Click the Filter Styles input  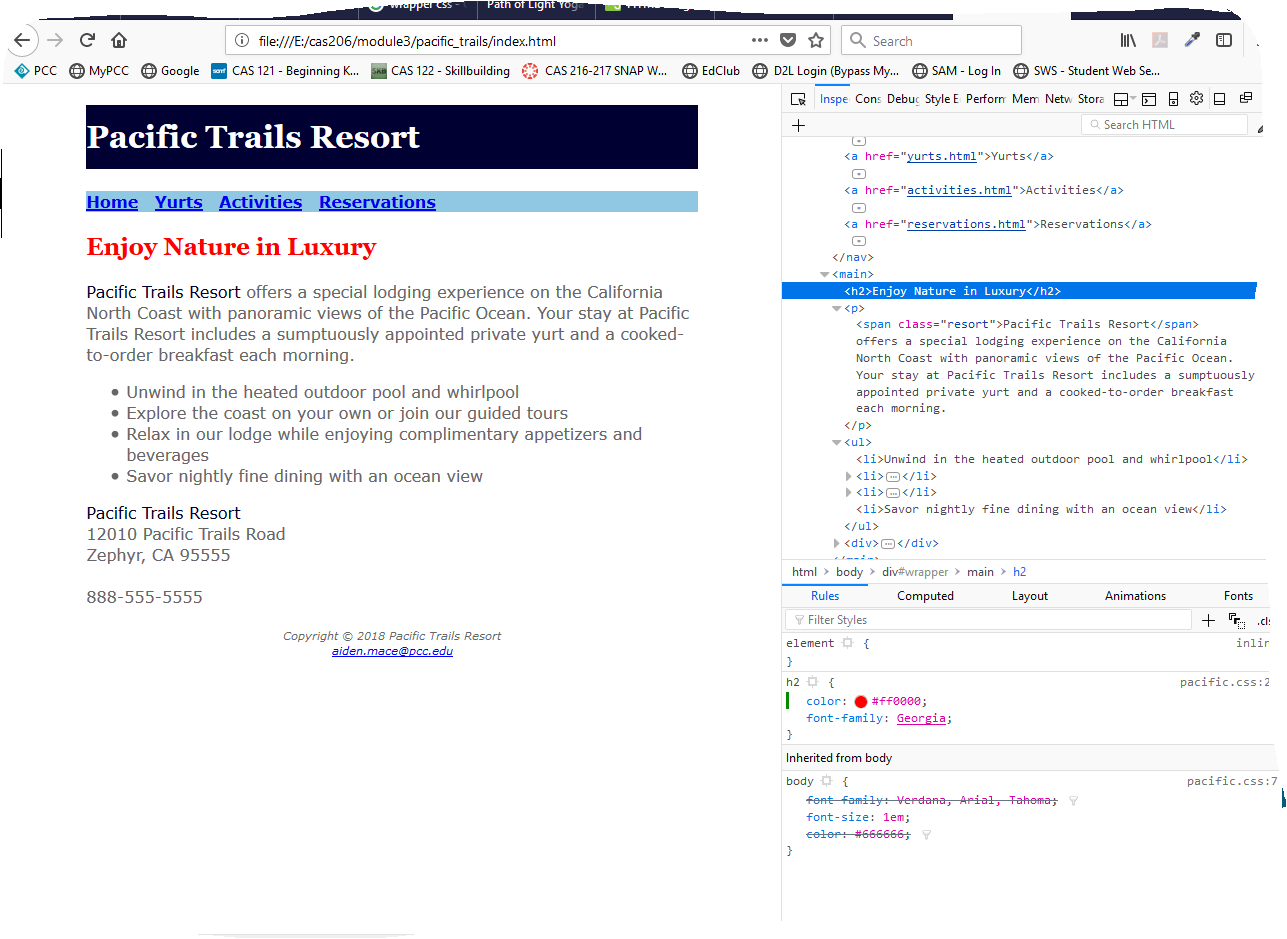[x=989, y=621]
